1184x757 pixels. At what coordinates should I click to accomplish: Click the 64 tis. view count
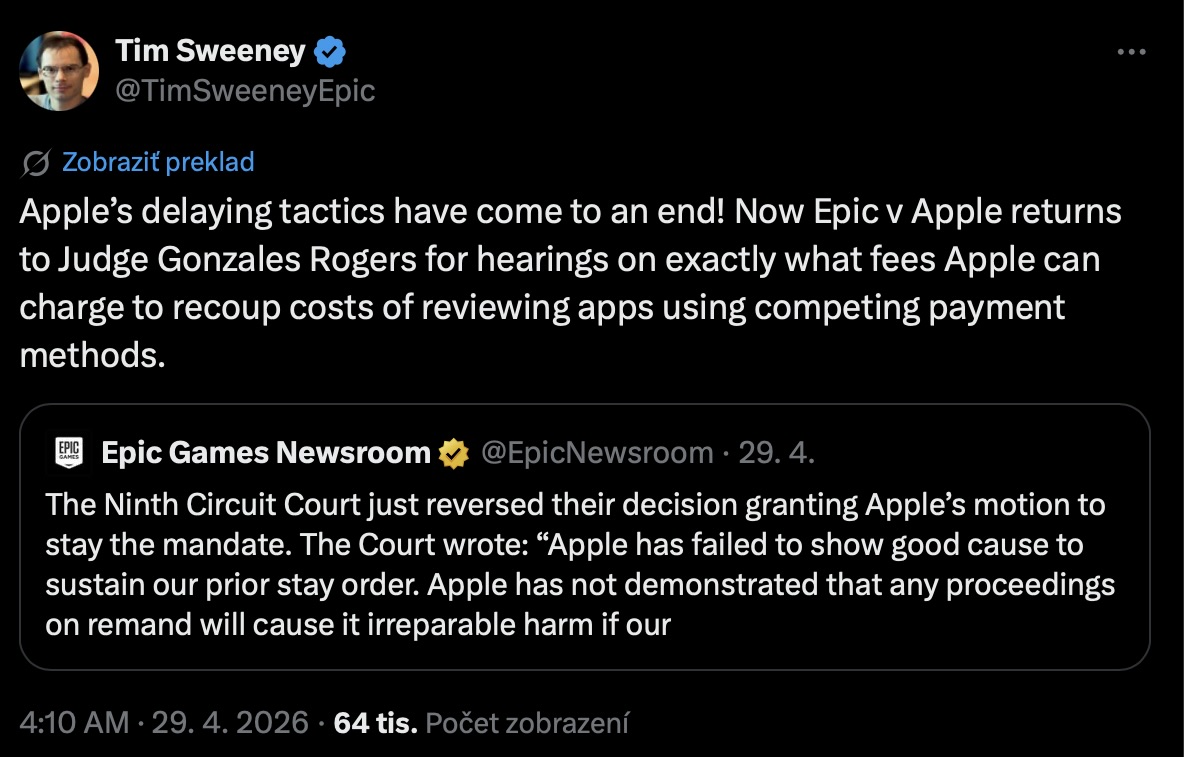[375, 723]
